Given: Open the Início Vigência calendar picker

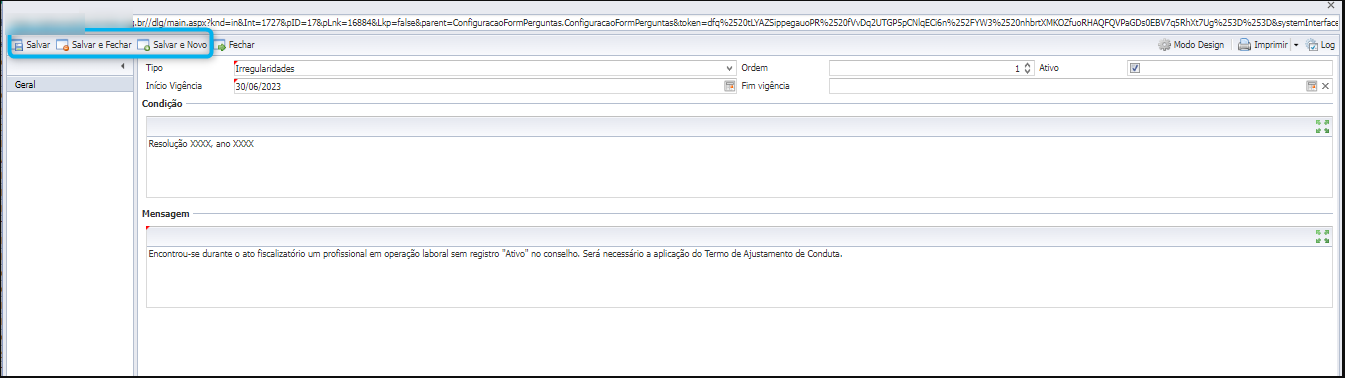Looking at the screenshot, I should point(729,87).
